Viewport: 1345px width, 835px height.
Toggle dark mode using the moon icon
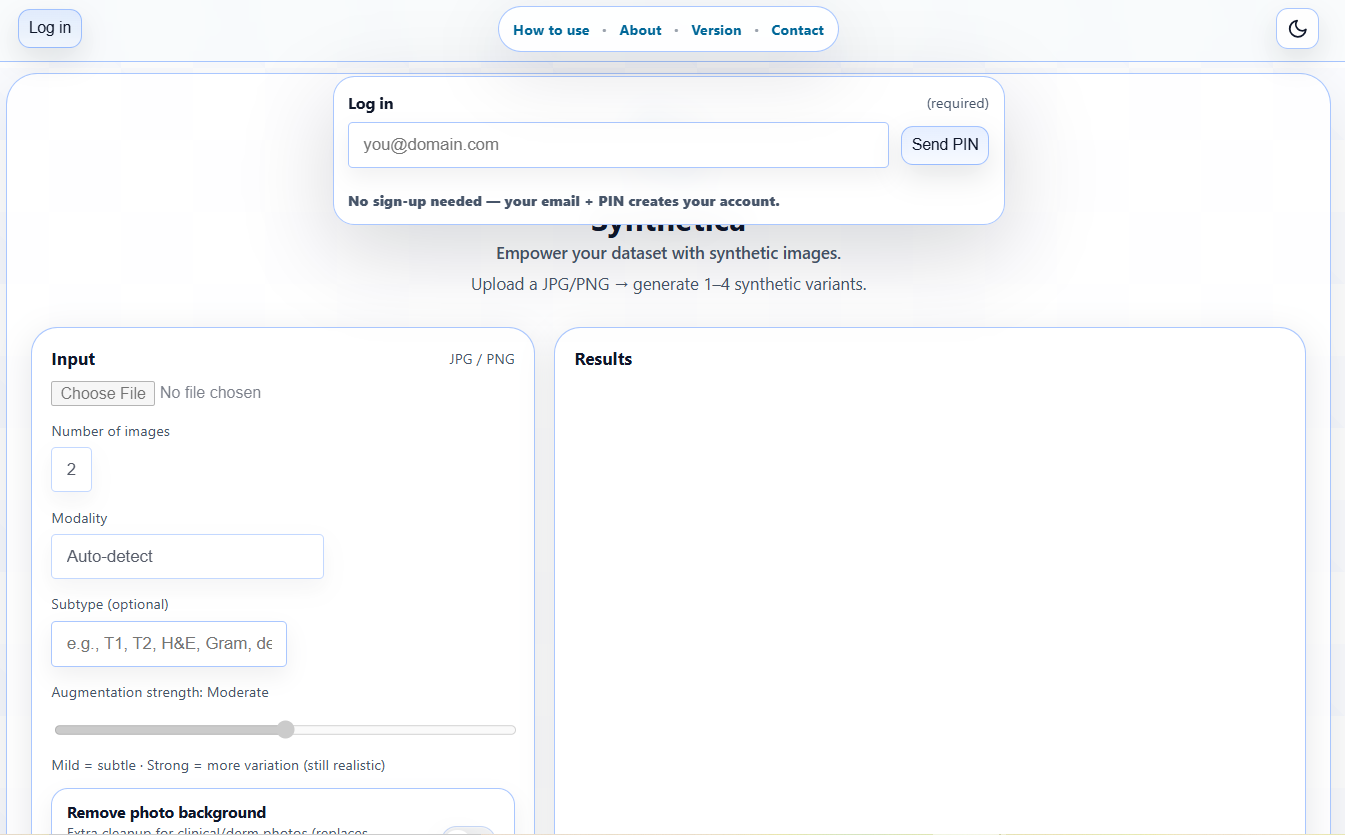tap(1297, 28)
